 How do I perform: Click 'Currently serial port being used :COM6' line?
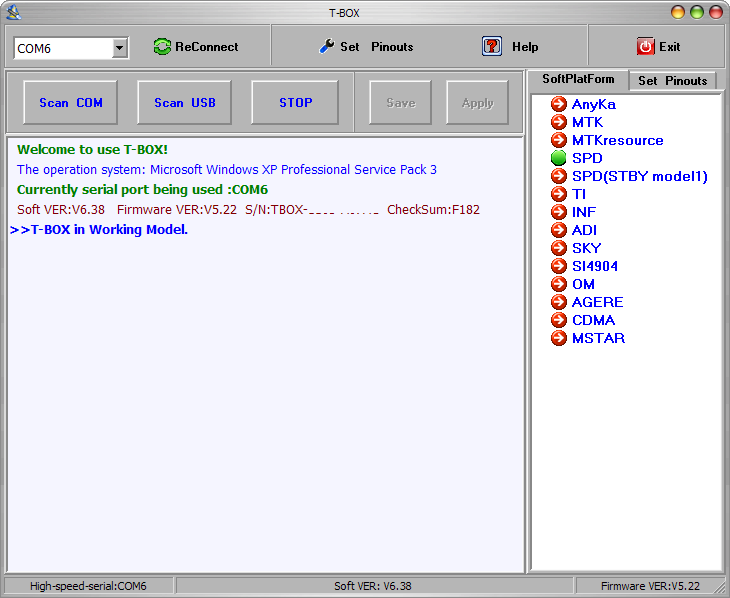tap(142, 190)
